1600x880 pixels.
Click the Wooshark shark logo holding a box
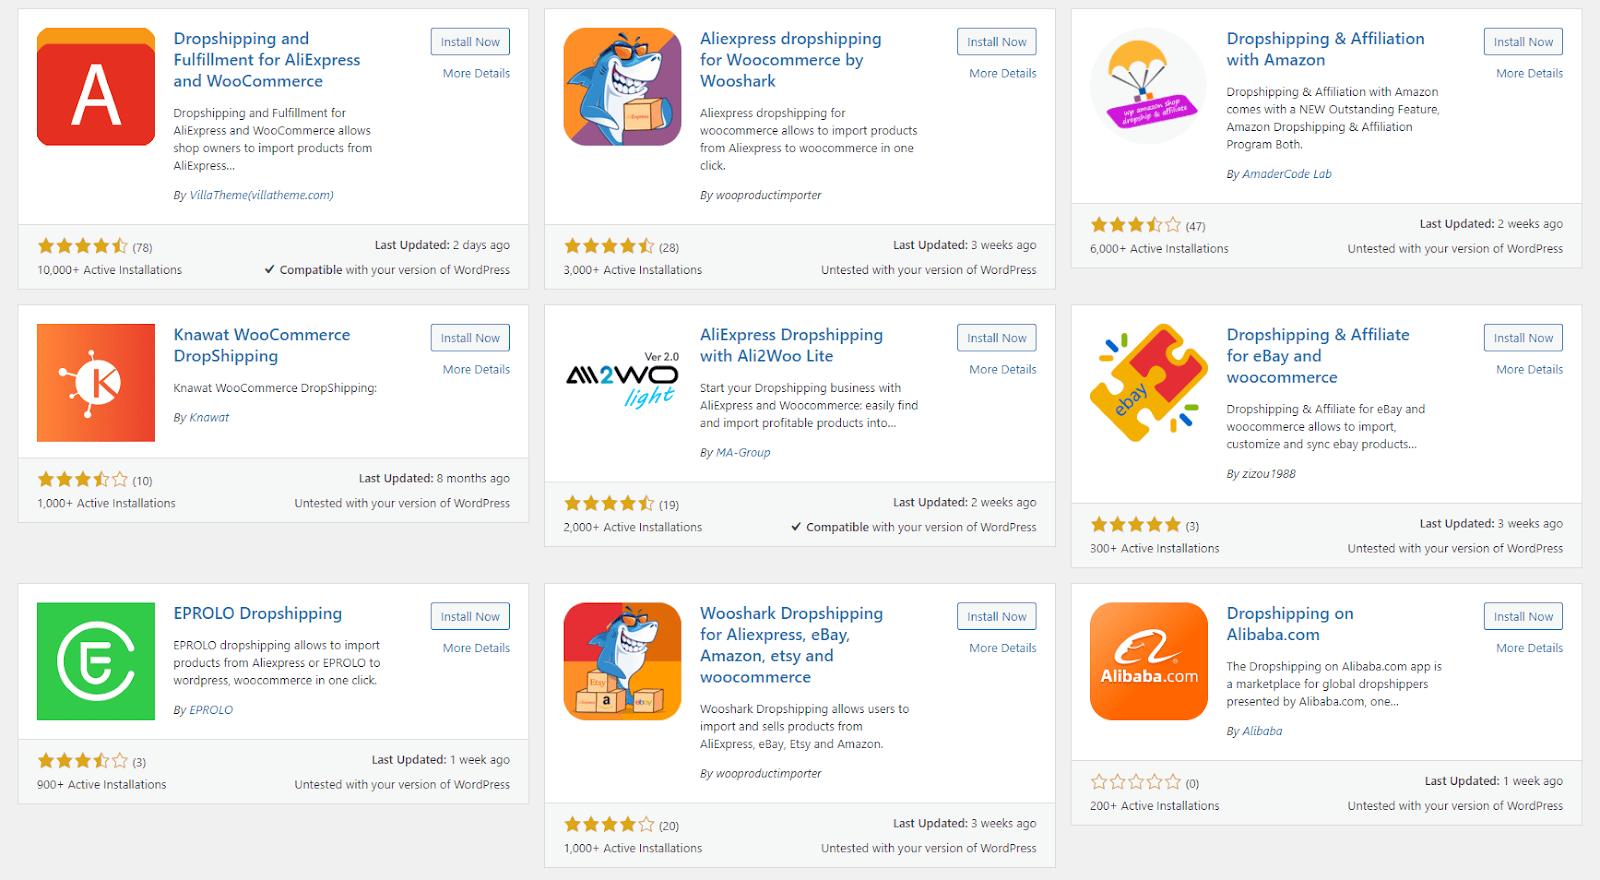click(x=622, y=87)
